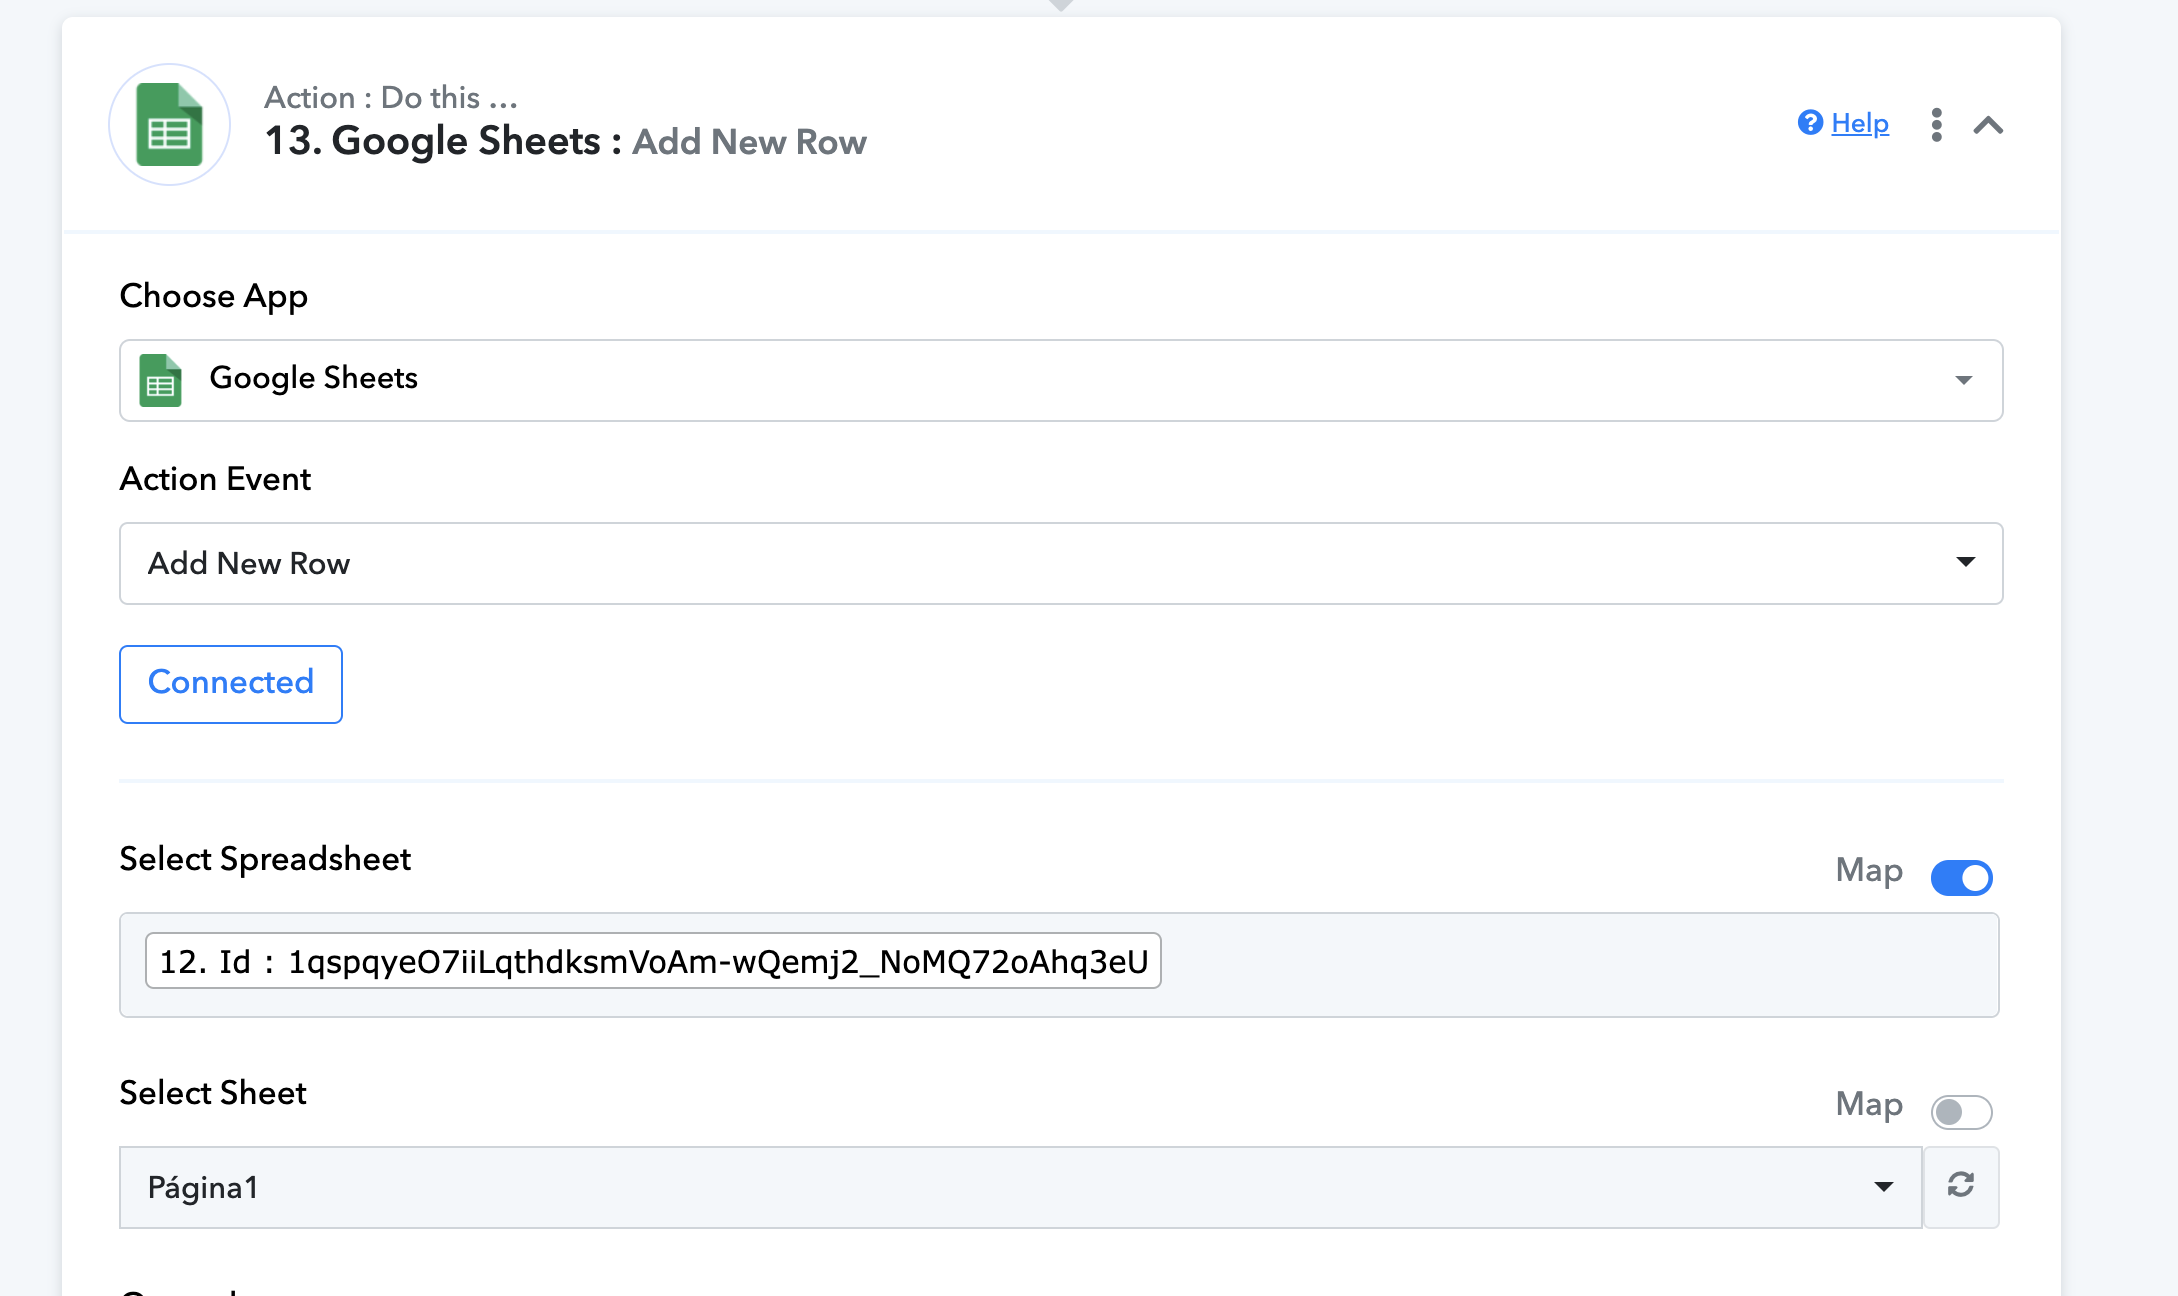2178x1296 pixels.
Task: Click the small Google Sheets icon in Choose App field
Action: tap(160, 380)
